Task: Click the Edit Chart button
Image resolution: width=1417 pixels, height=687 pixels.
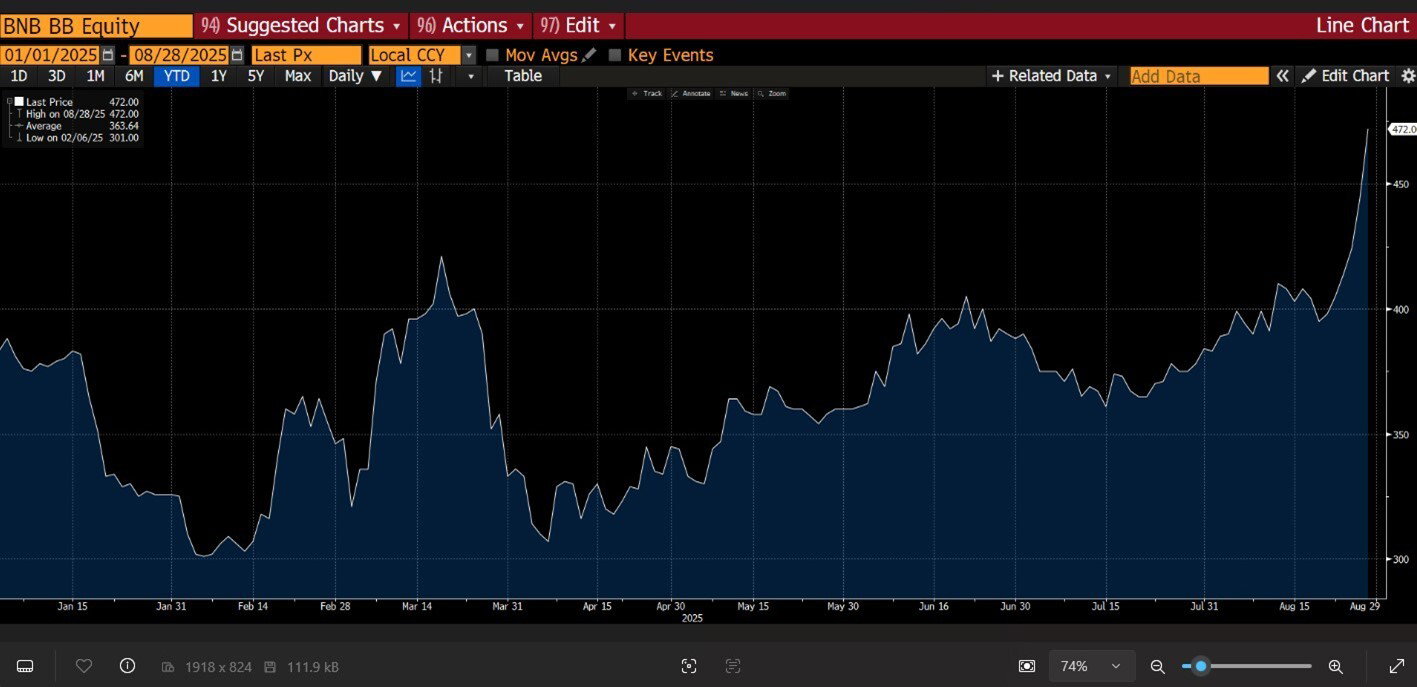Action: 1345,76
